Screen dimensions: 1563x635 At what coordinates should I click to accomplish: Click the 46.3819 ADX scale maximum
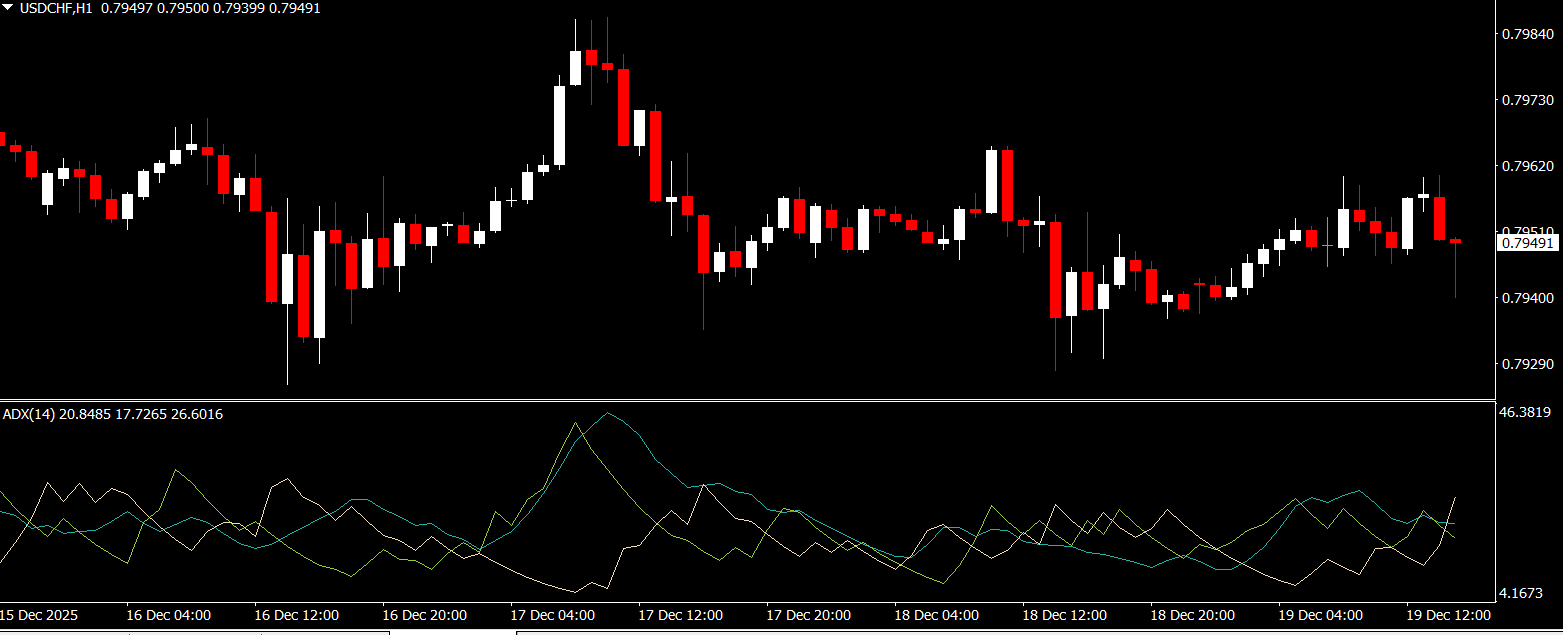tap(1526, 412)
